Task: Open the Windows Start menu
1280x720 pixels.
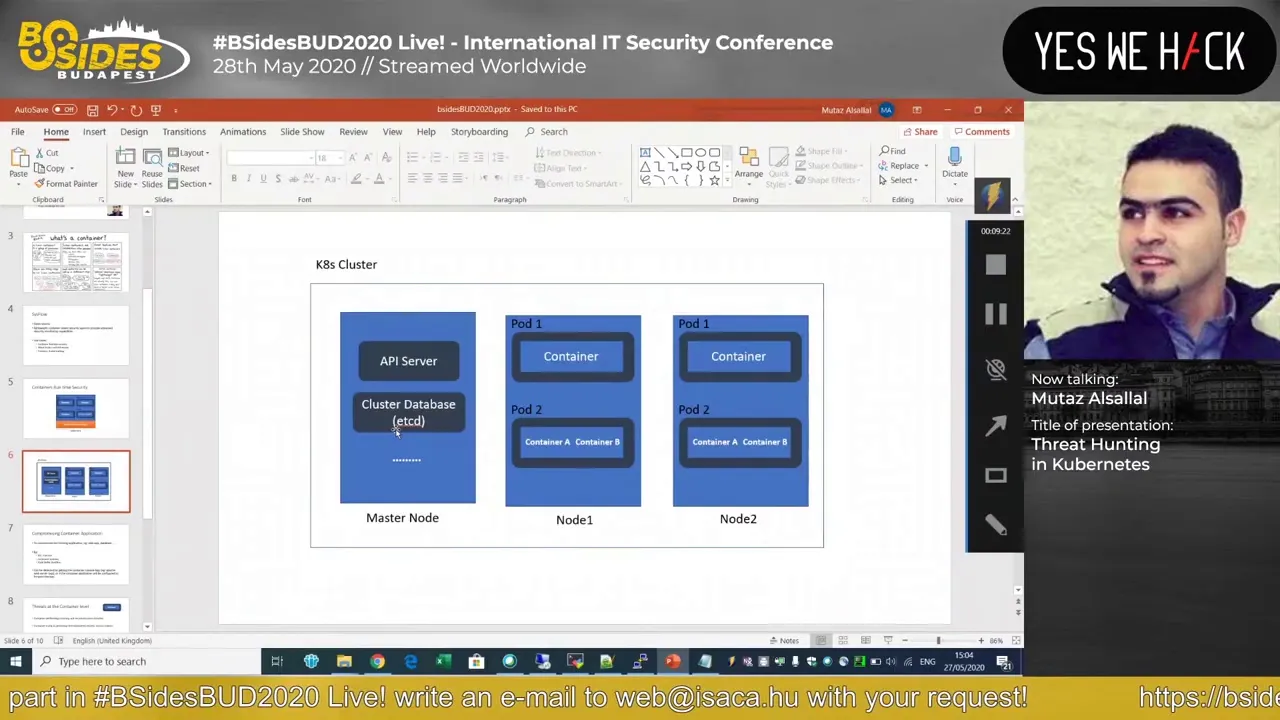Action: [x=16, y=661]
